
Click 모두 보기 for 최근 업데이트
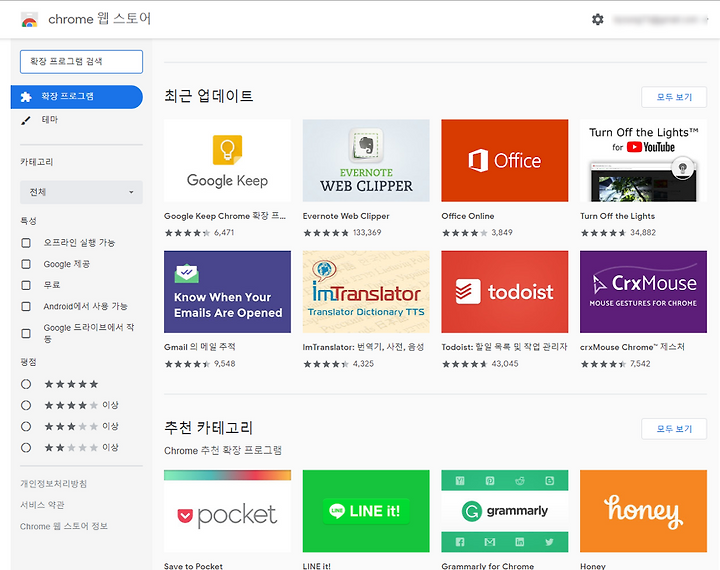click(x=674, y=97)
